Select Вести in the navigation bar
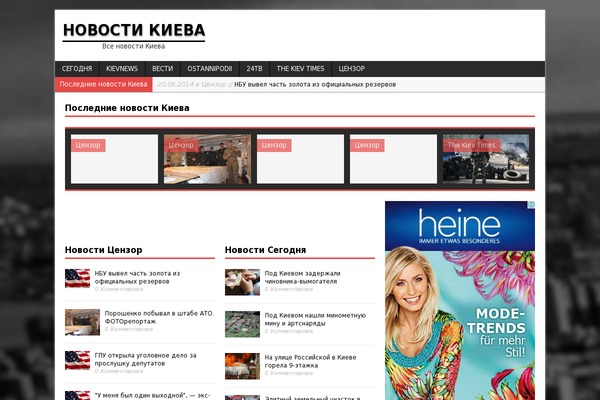 (163, 69)
